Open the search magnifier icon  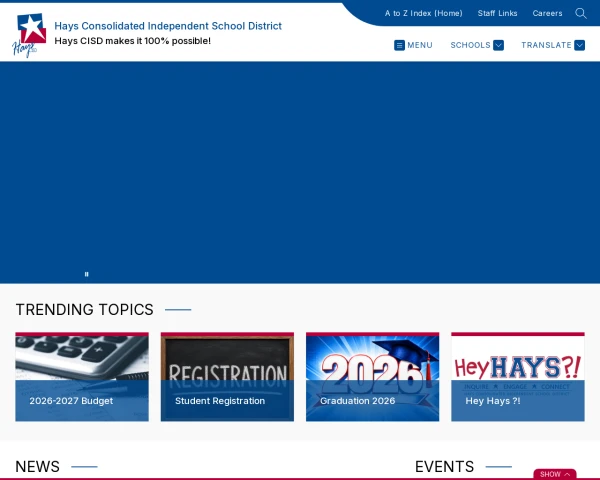[580, 13]
